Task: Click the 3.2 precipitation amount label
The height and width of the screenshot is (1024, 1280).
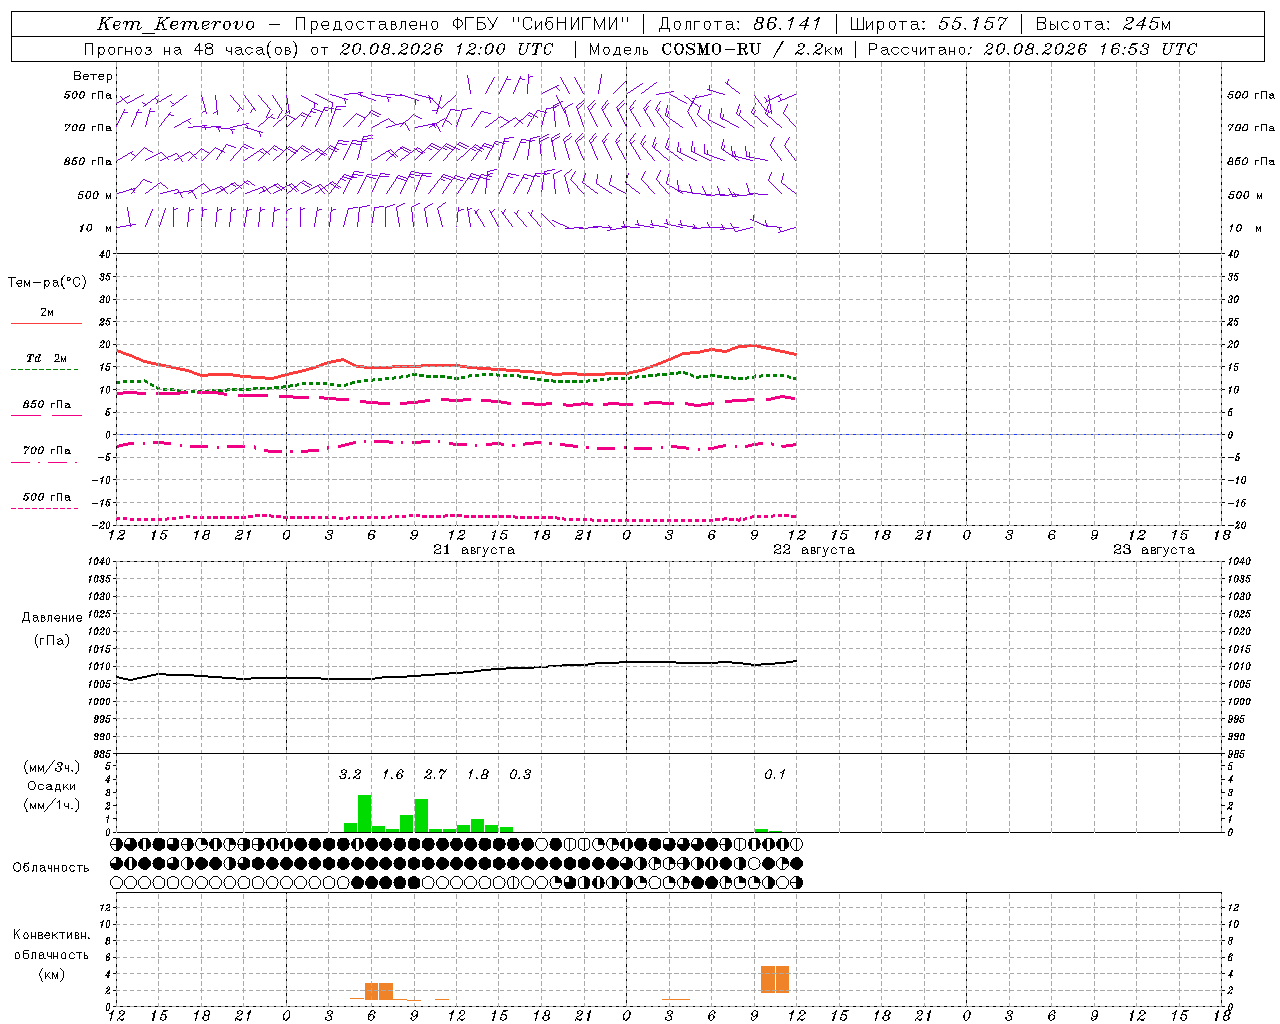Action: [350, 774]
